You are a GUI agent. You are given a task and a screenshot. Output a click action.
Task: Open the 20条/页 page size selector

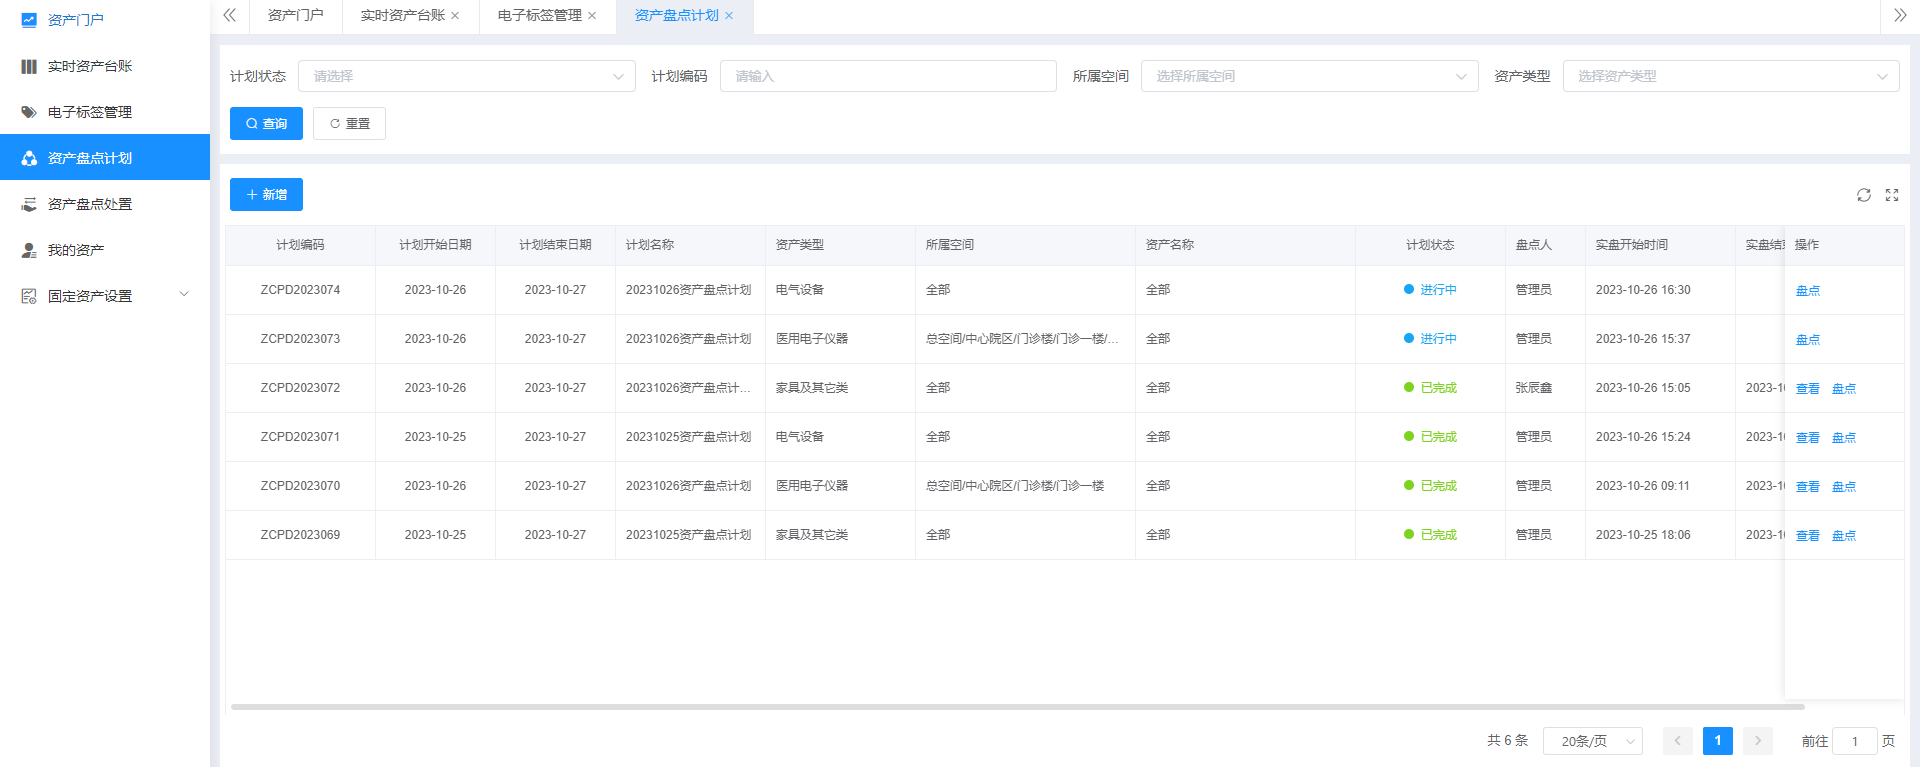1592,741
